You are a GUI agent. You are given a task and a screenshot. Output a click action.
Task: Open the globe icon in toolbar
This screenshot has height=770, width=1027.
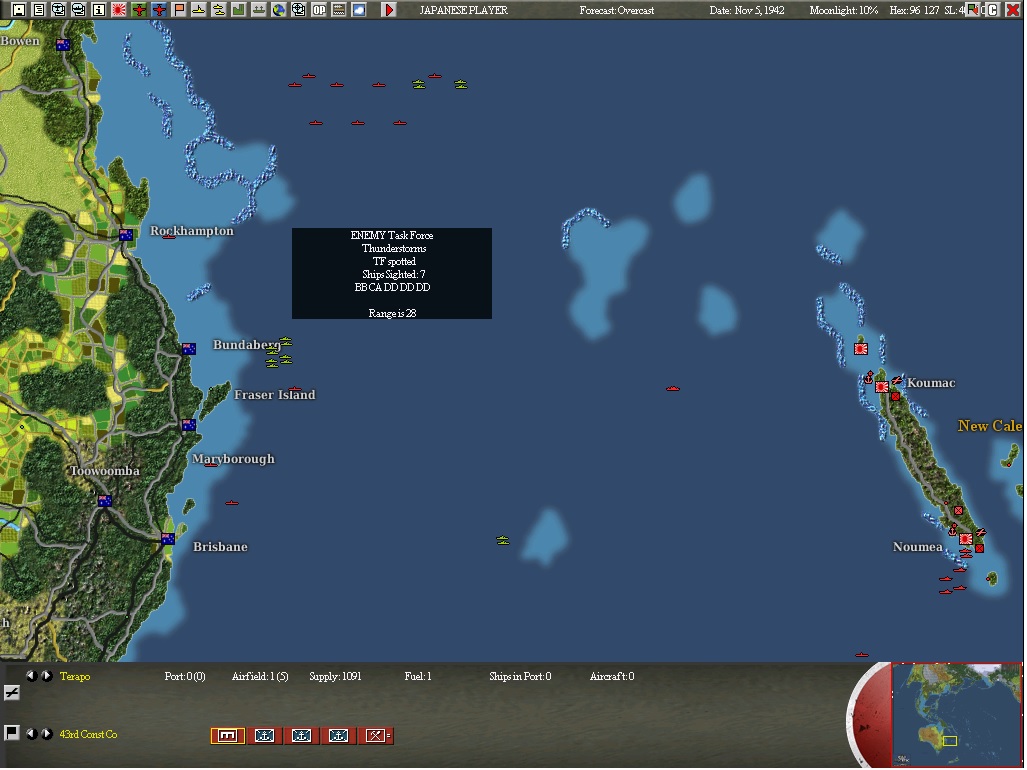click(279, 10)
